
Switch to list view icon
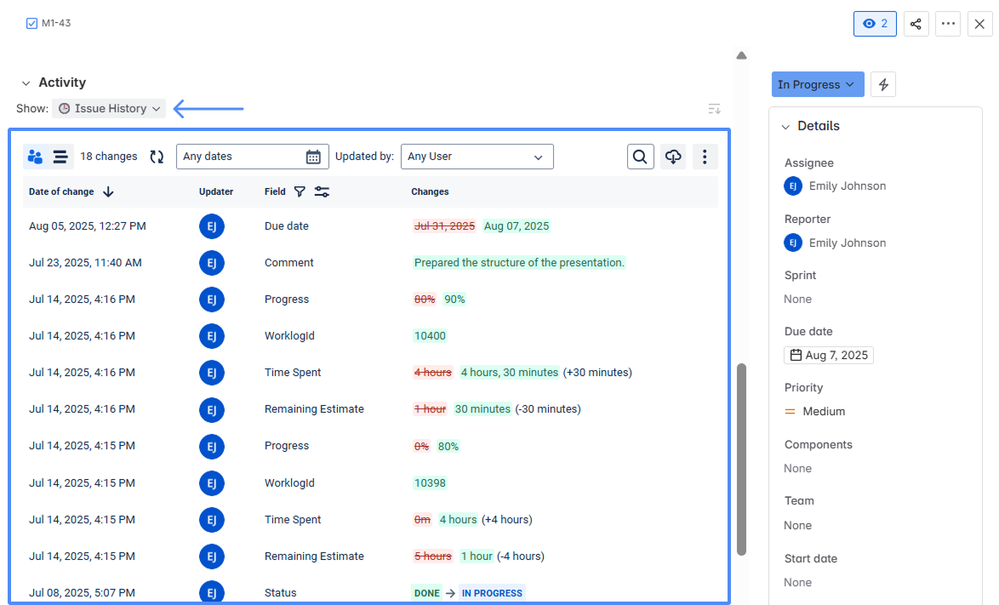(61, 157)
